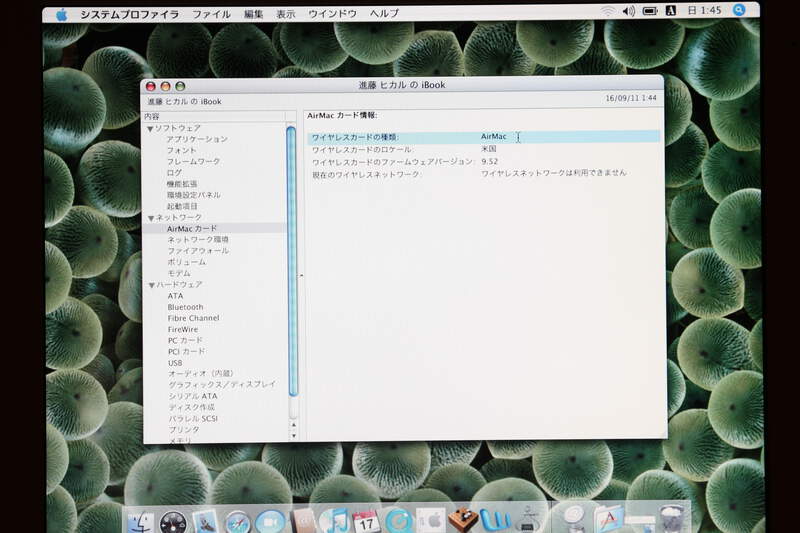
Task: Collapse the ハードウェア section
Action: pos(152,286)
